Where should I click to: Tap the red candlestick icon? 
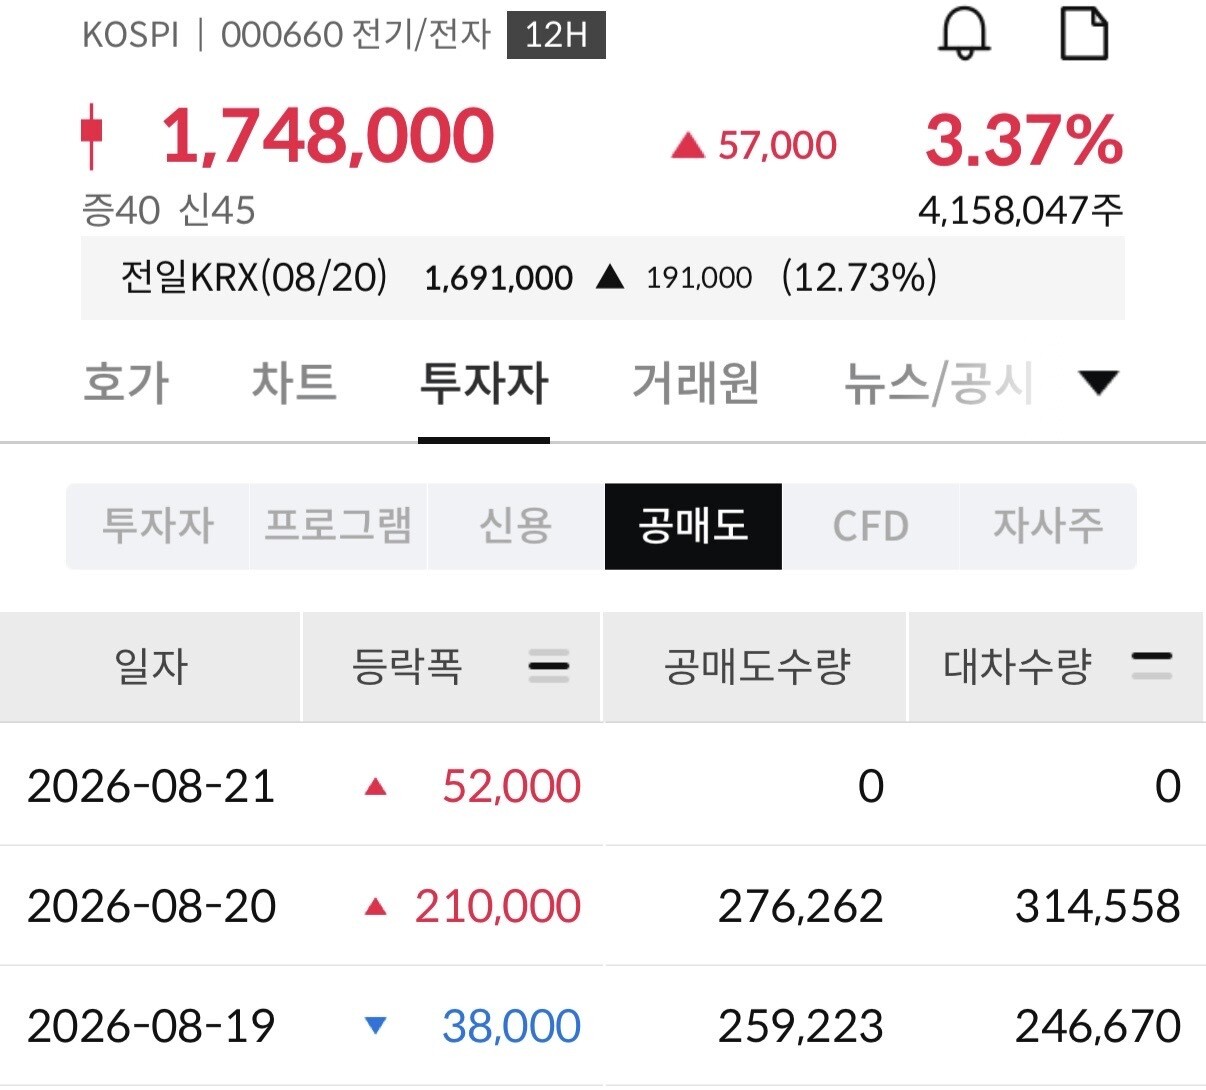[x=92, y=136]
